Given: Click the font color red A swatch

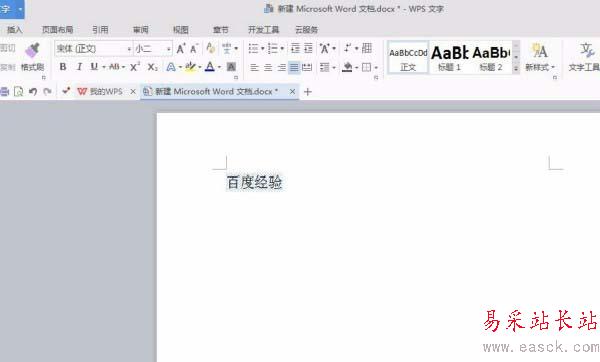Looking at the screenshot, I should tap(210, 67).
